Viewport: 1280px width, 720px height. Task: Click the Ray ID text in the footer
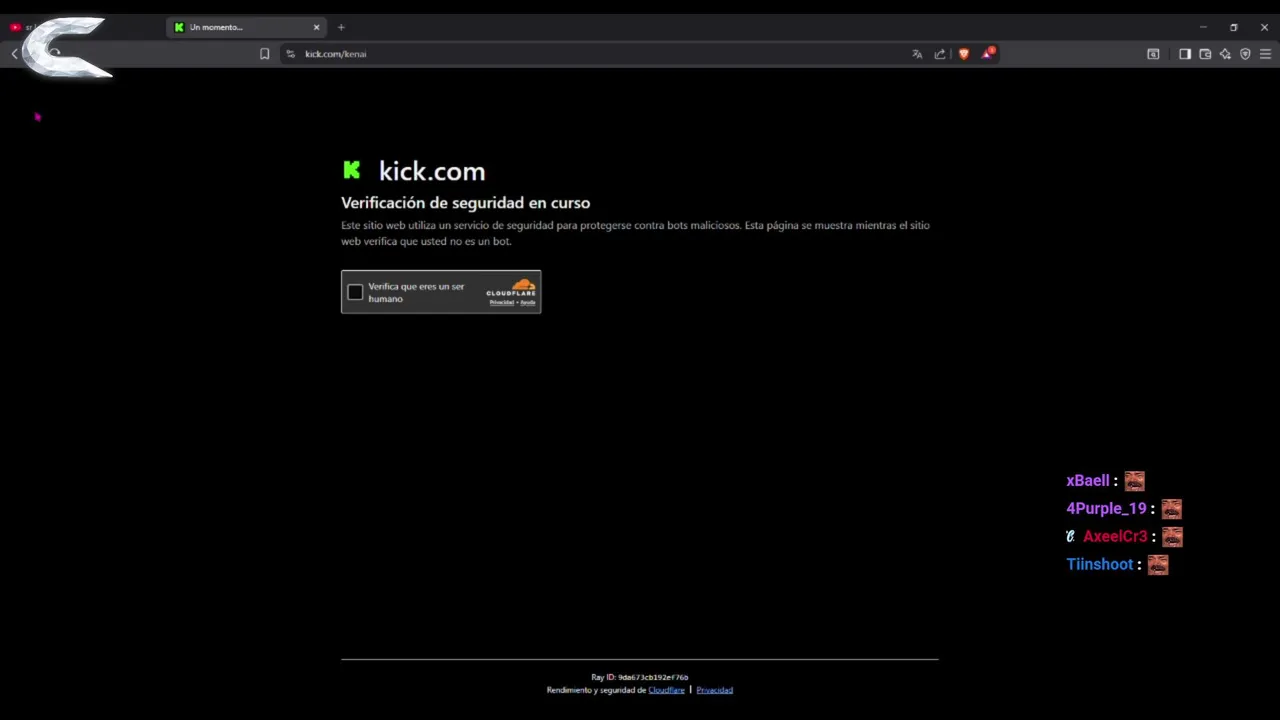pos(639,677)
